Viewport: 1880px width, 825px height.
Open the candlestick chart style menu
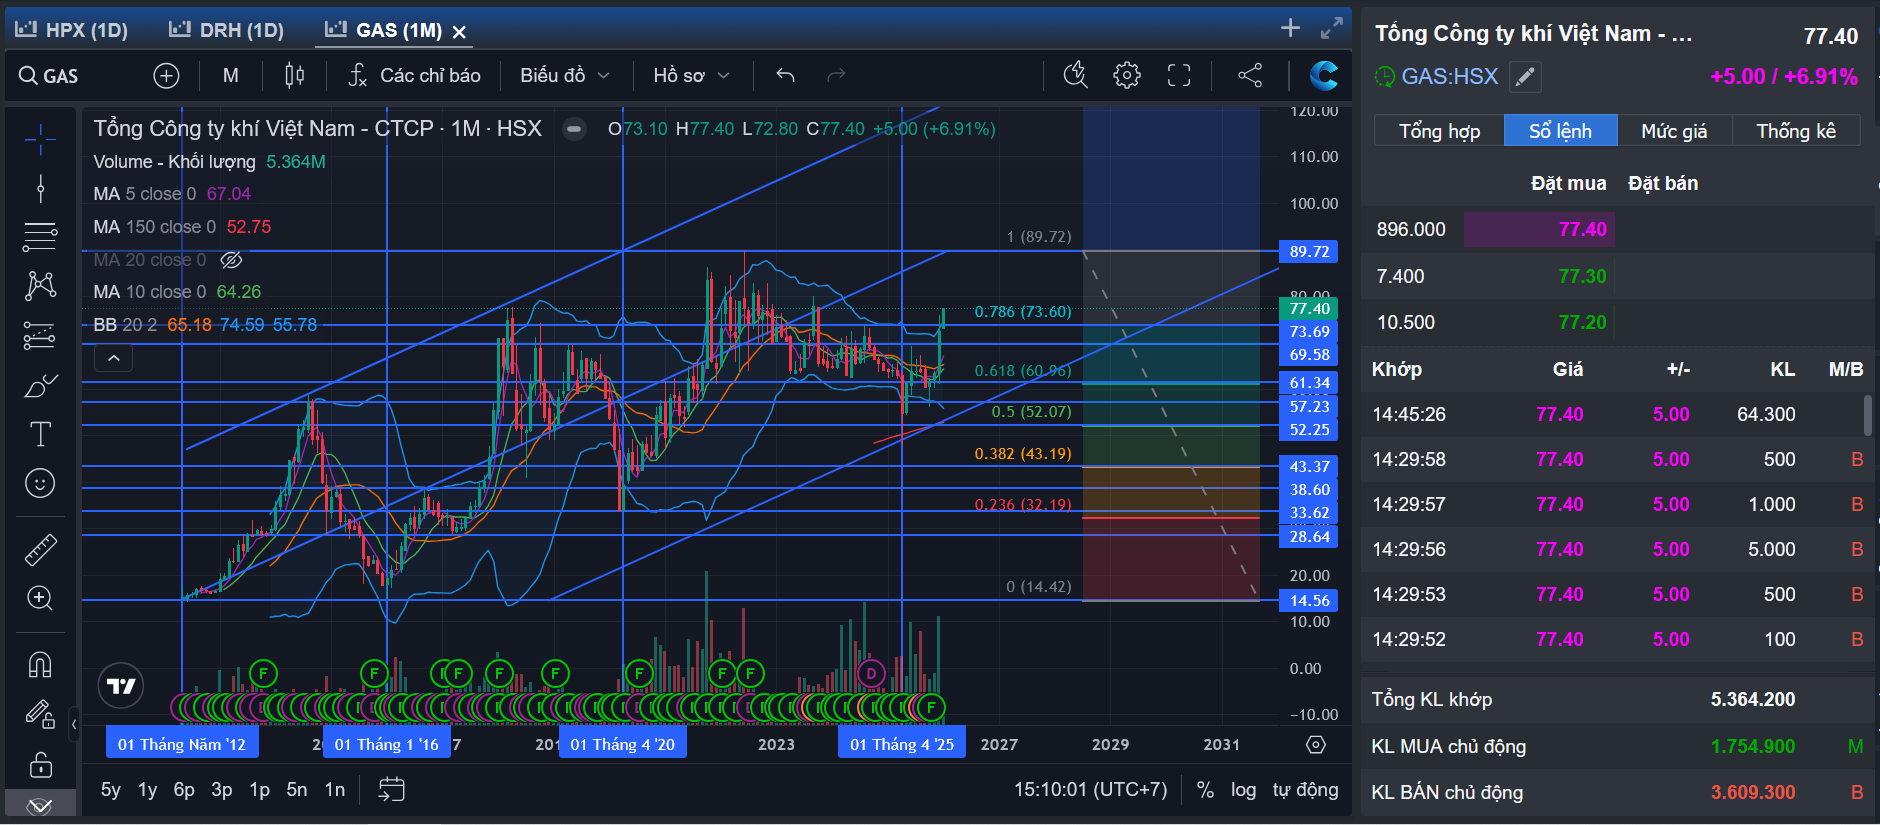[294, 75]
